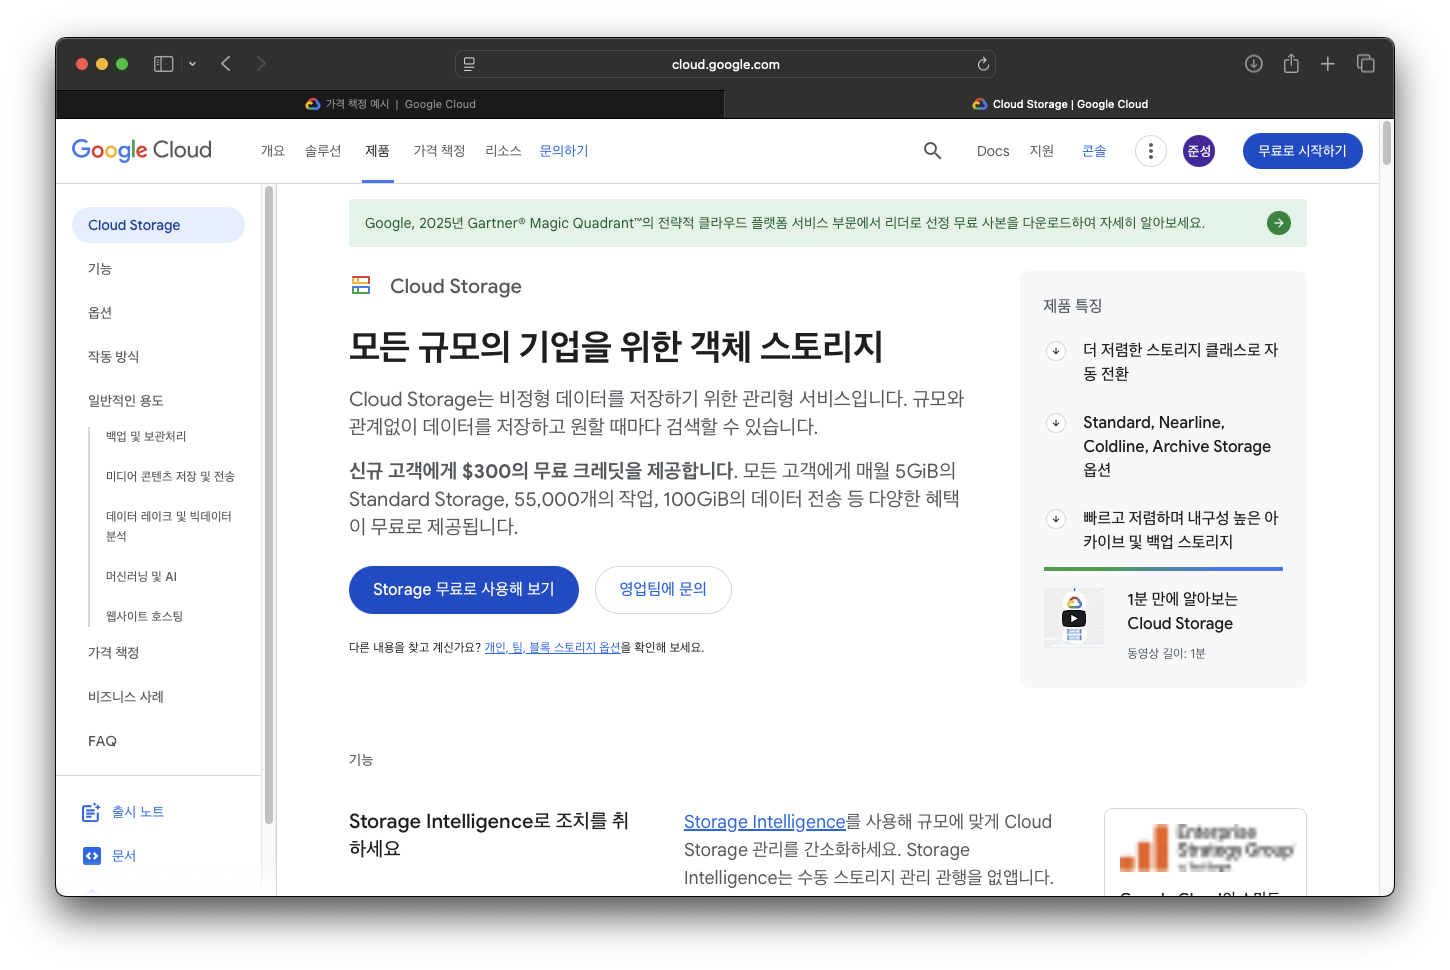1450x970 pixels.
Task: Jump to 가격 책정 in left sidebar
Action: pos(113,653)
